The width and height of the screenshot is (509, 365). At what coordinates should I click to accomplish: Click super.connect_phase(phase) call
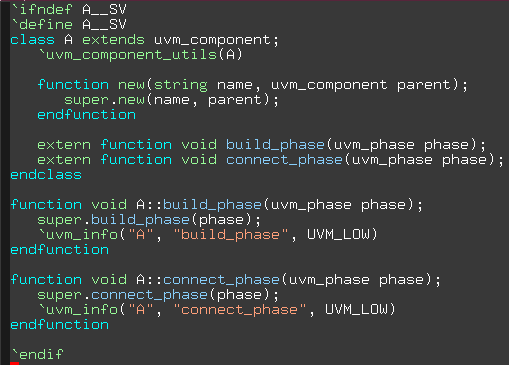158,295
